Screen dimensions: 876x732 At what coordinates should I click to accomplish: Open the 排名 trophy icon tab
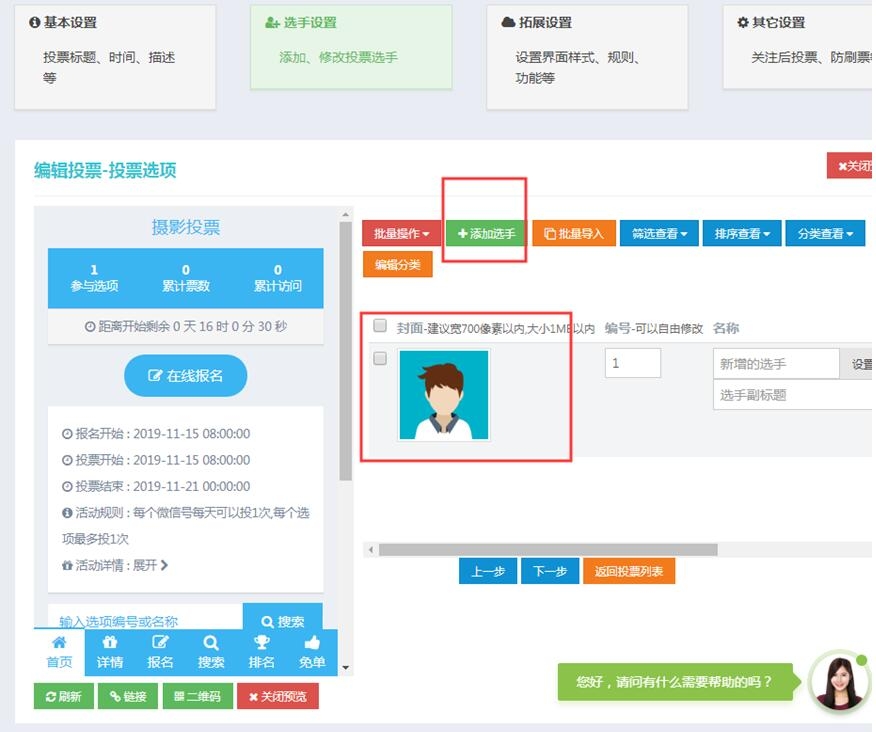[261, 651]
